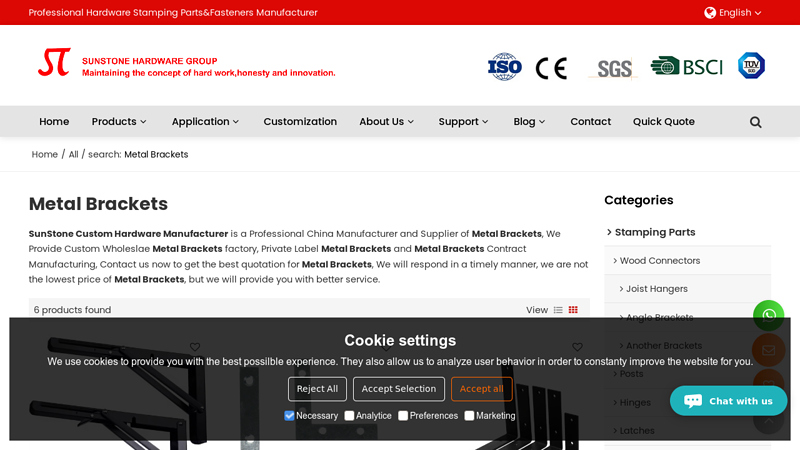Click the TUV certification badge

752,65
